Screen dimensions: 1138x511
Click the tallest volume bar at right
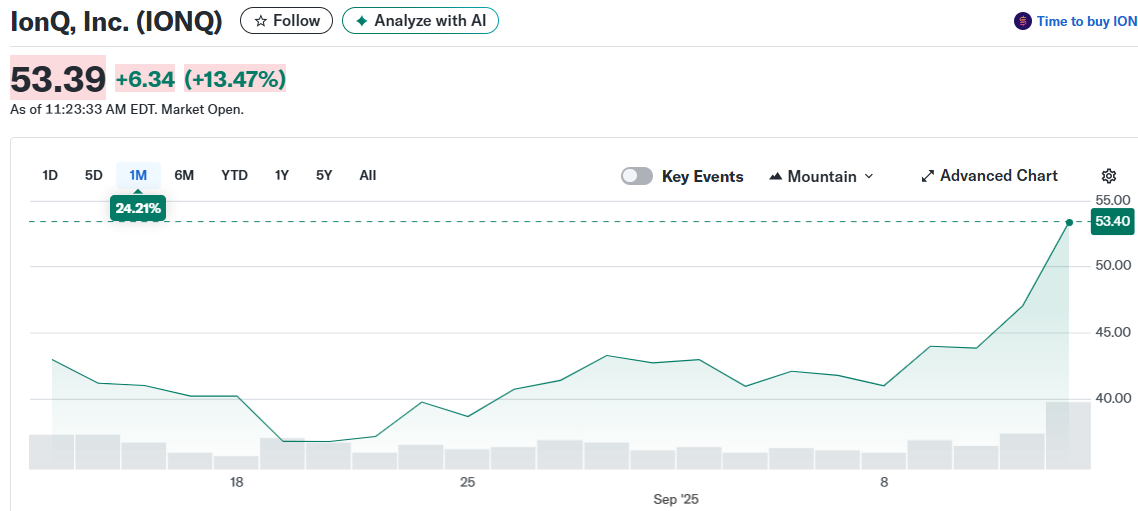1068,435
